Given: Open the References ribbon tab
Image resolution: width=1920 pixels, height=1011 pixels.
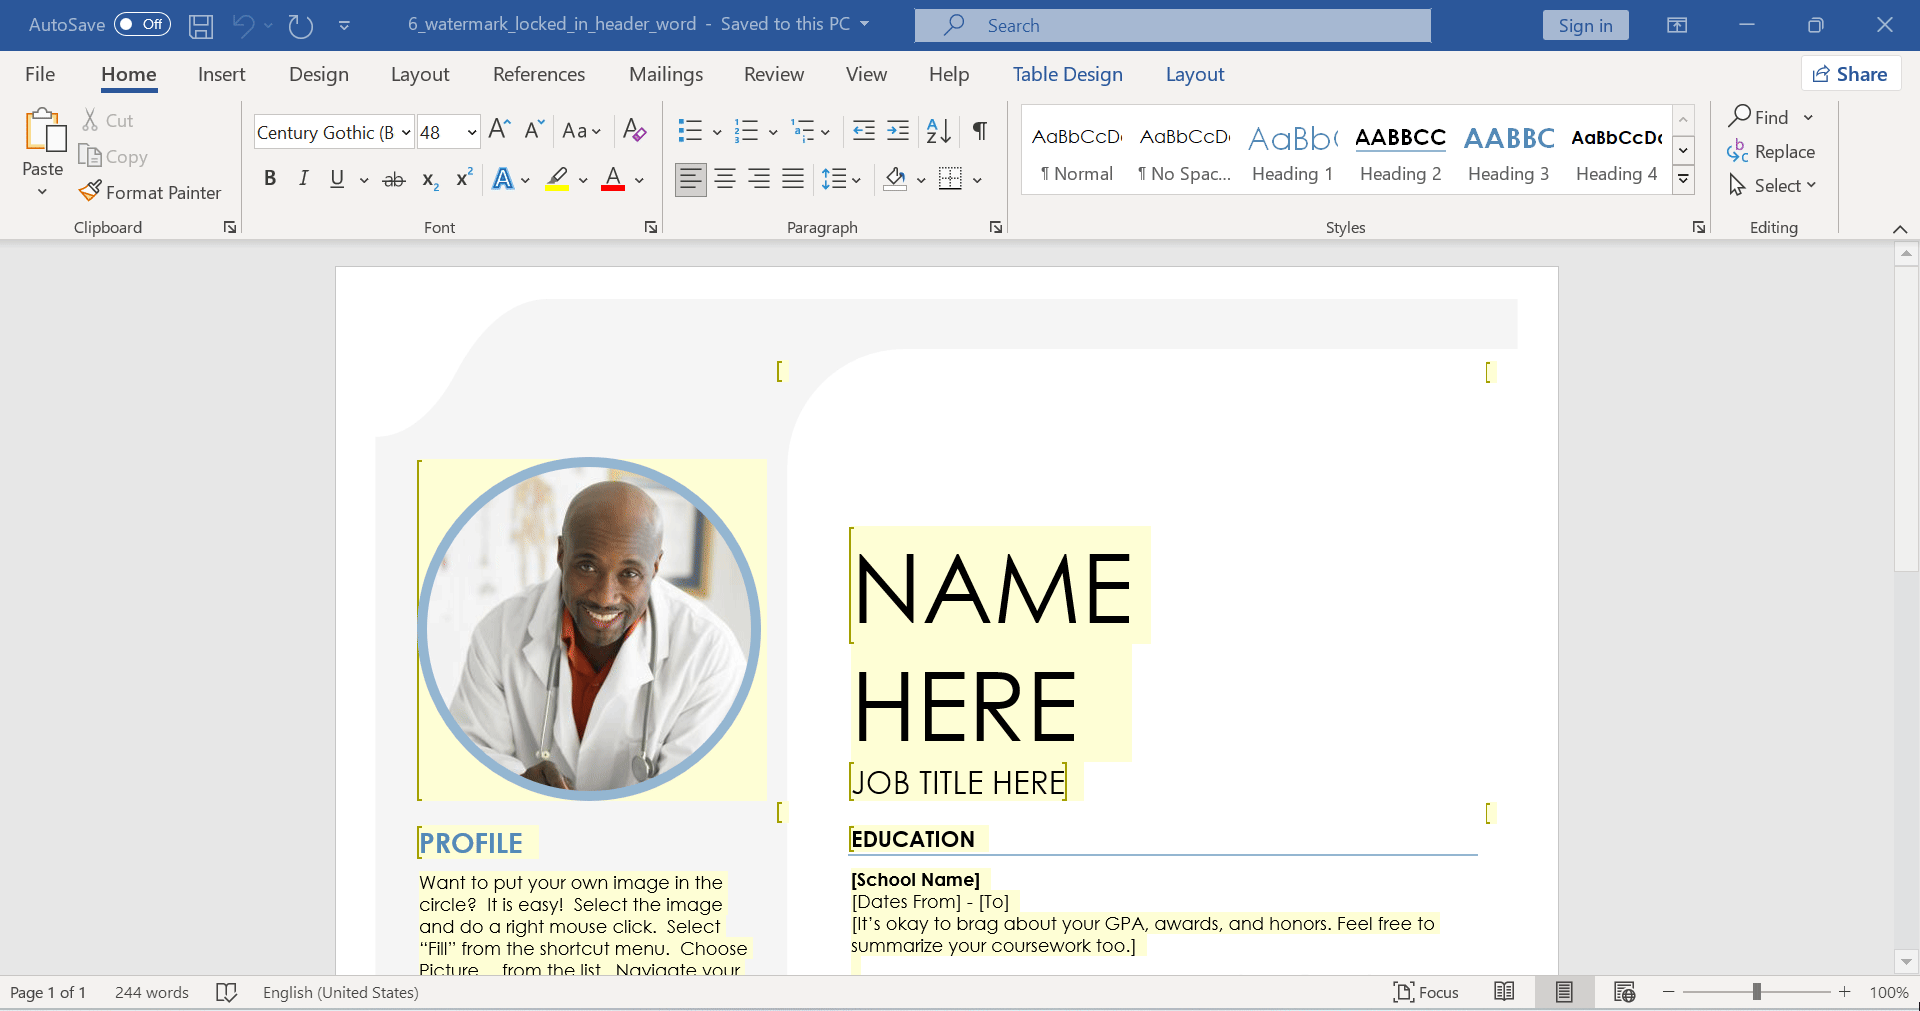Looking at the screenshot, I should pyautogui.click(x=539, y=73).
